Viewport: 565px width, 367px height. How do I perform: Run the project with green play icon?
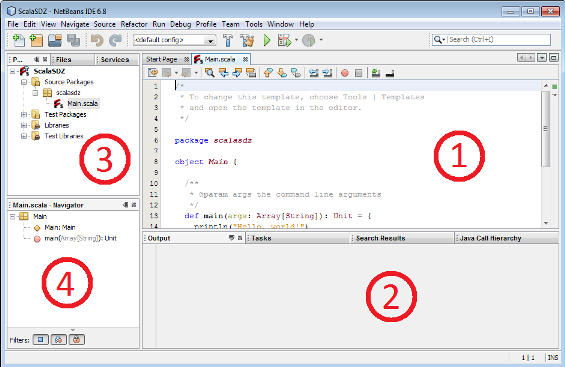coord(267,40)
